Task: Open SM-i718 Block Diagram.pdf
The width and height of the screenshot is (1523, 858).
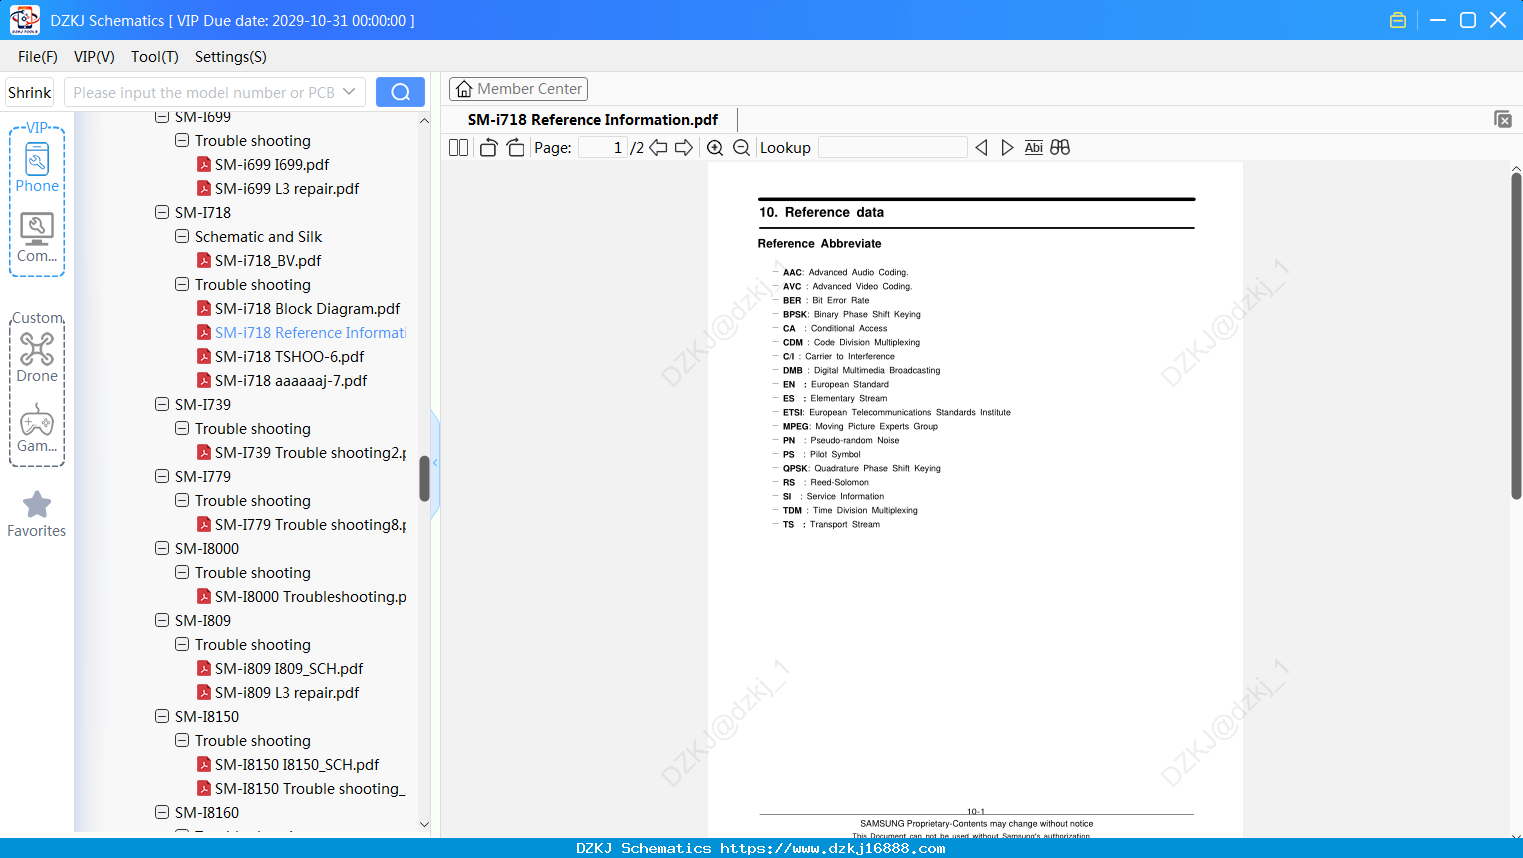Action: [x=307, y=309]
